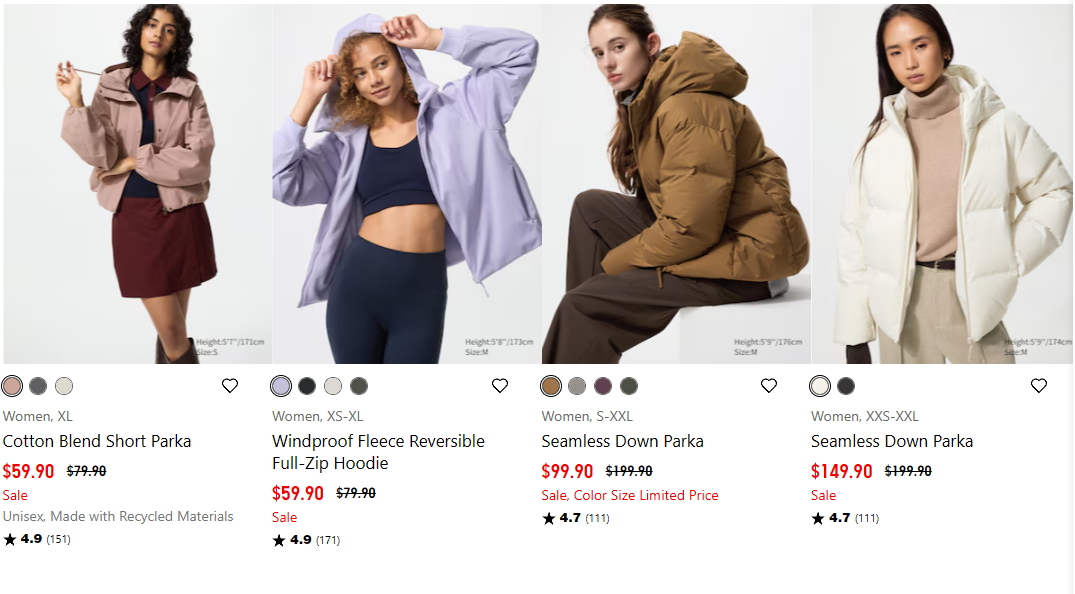Favorite the Cotton Blend Short Parka with heart icon
The image size is (1075, 594).
click(x=230, y=385)
